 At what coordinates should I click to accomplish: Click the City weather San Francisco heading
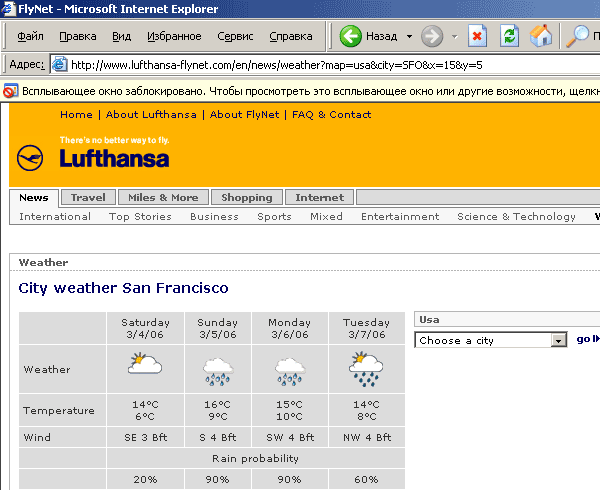pos(123,288)
